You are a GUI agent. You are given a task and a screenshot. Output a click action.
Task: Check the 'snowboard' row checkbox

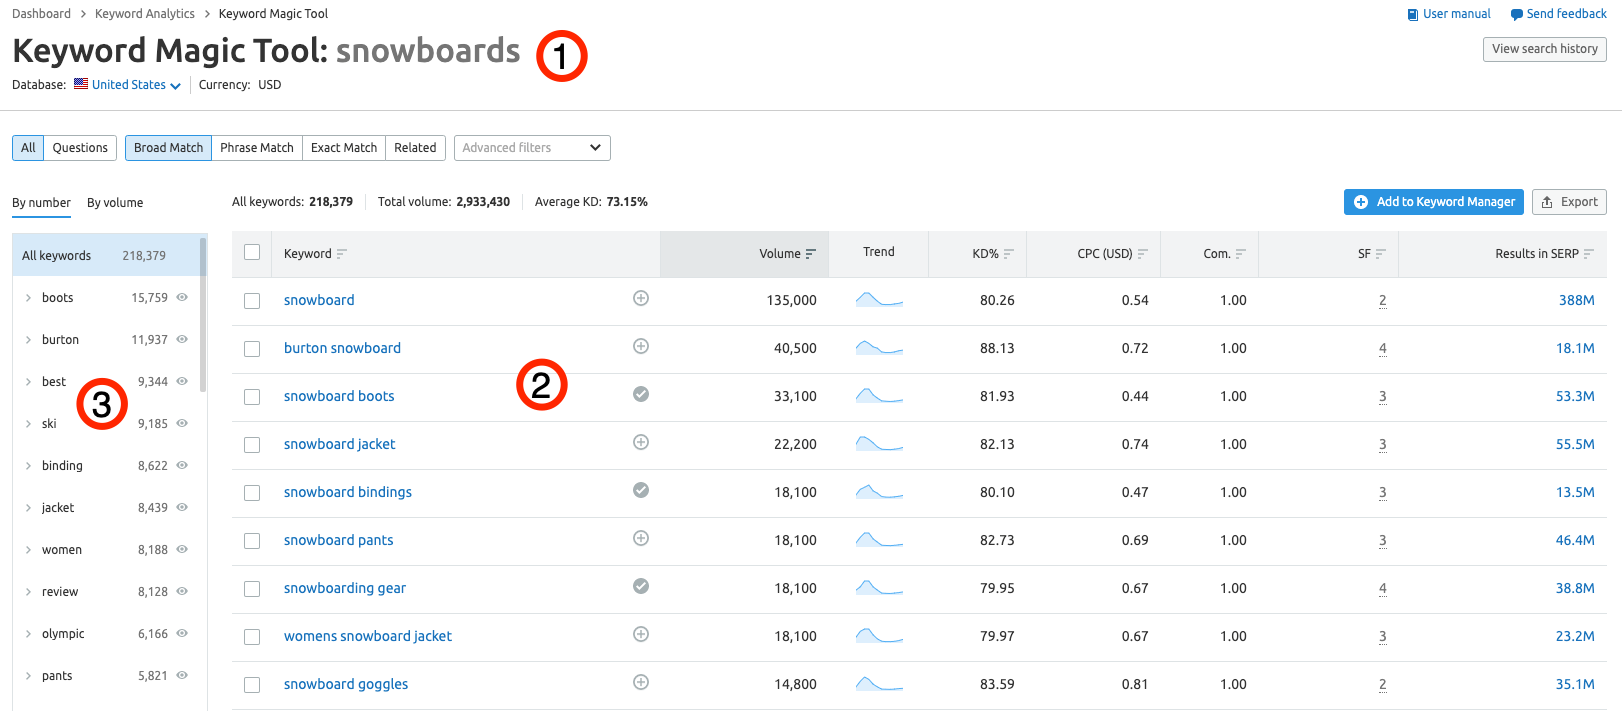[252, 301]
